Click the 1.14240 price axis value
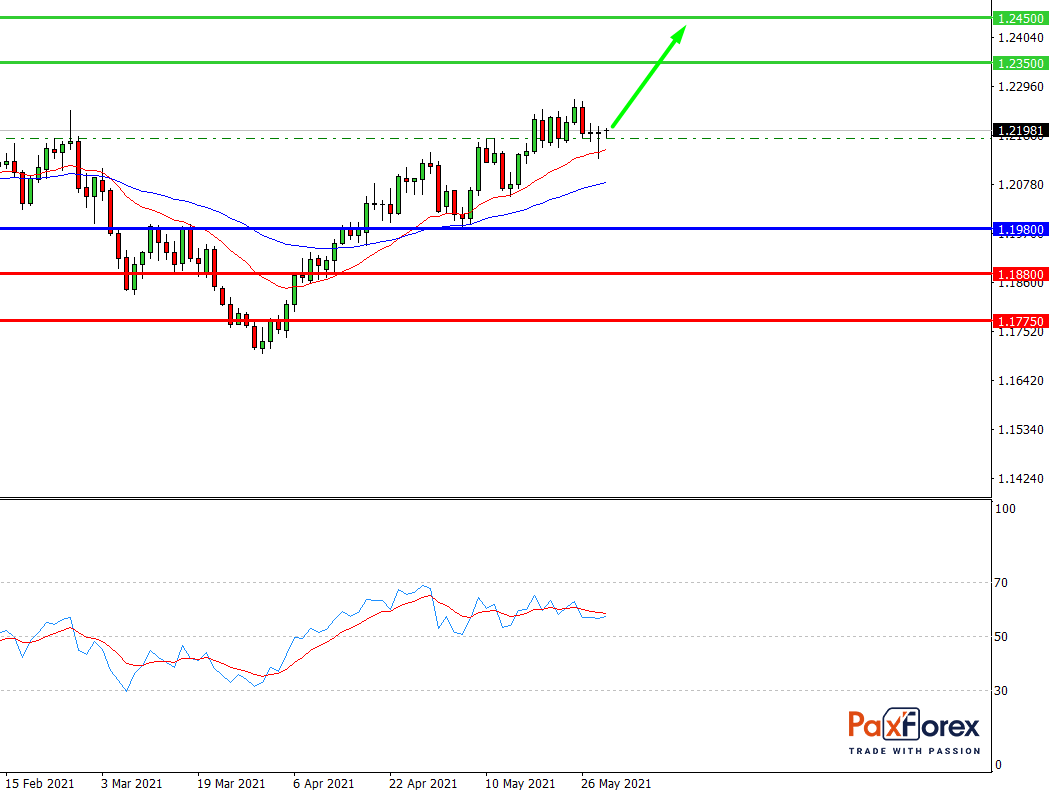The image size is (1053, 792). coord(1021,479)
